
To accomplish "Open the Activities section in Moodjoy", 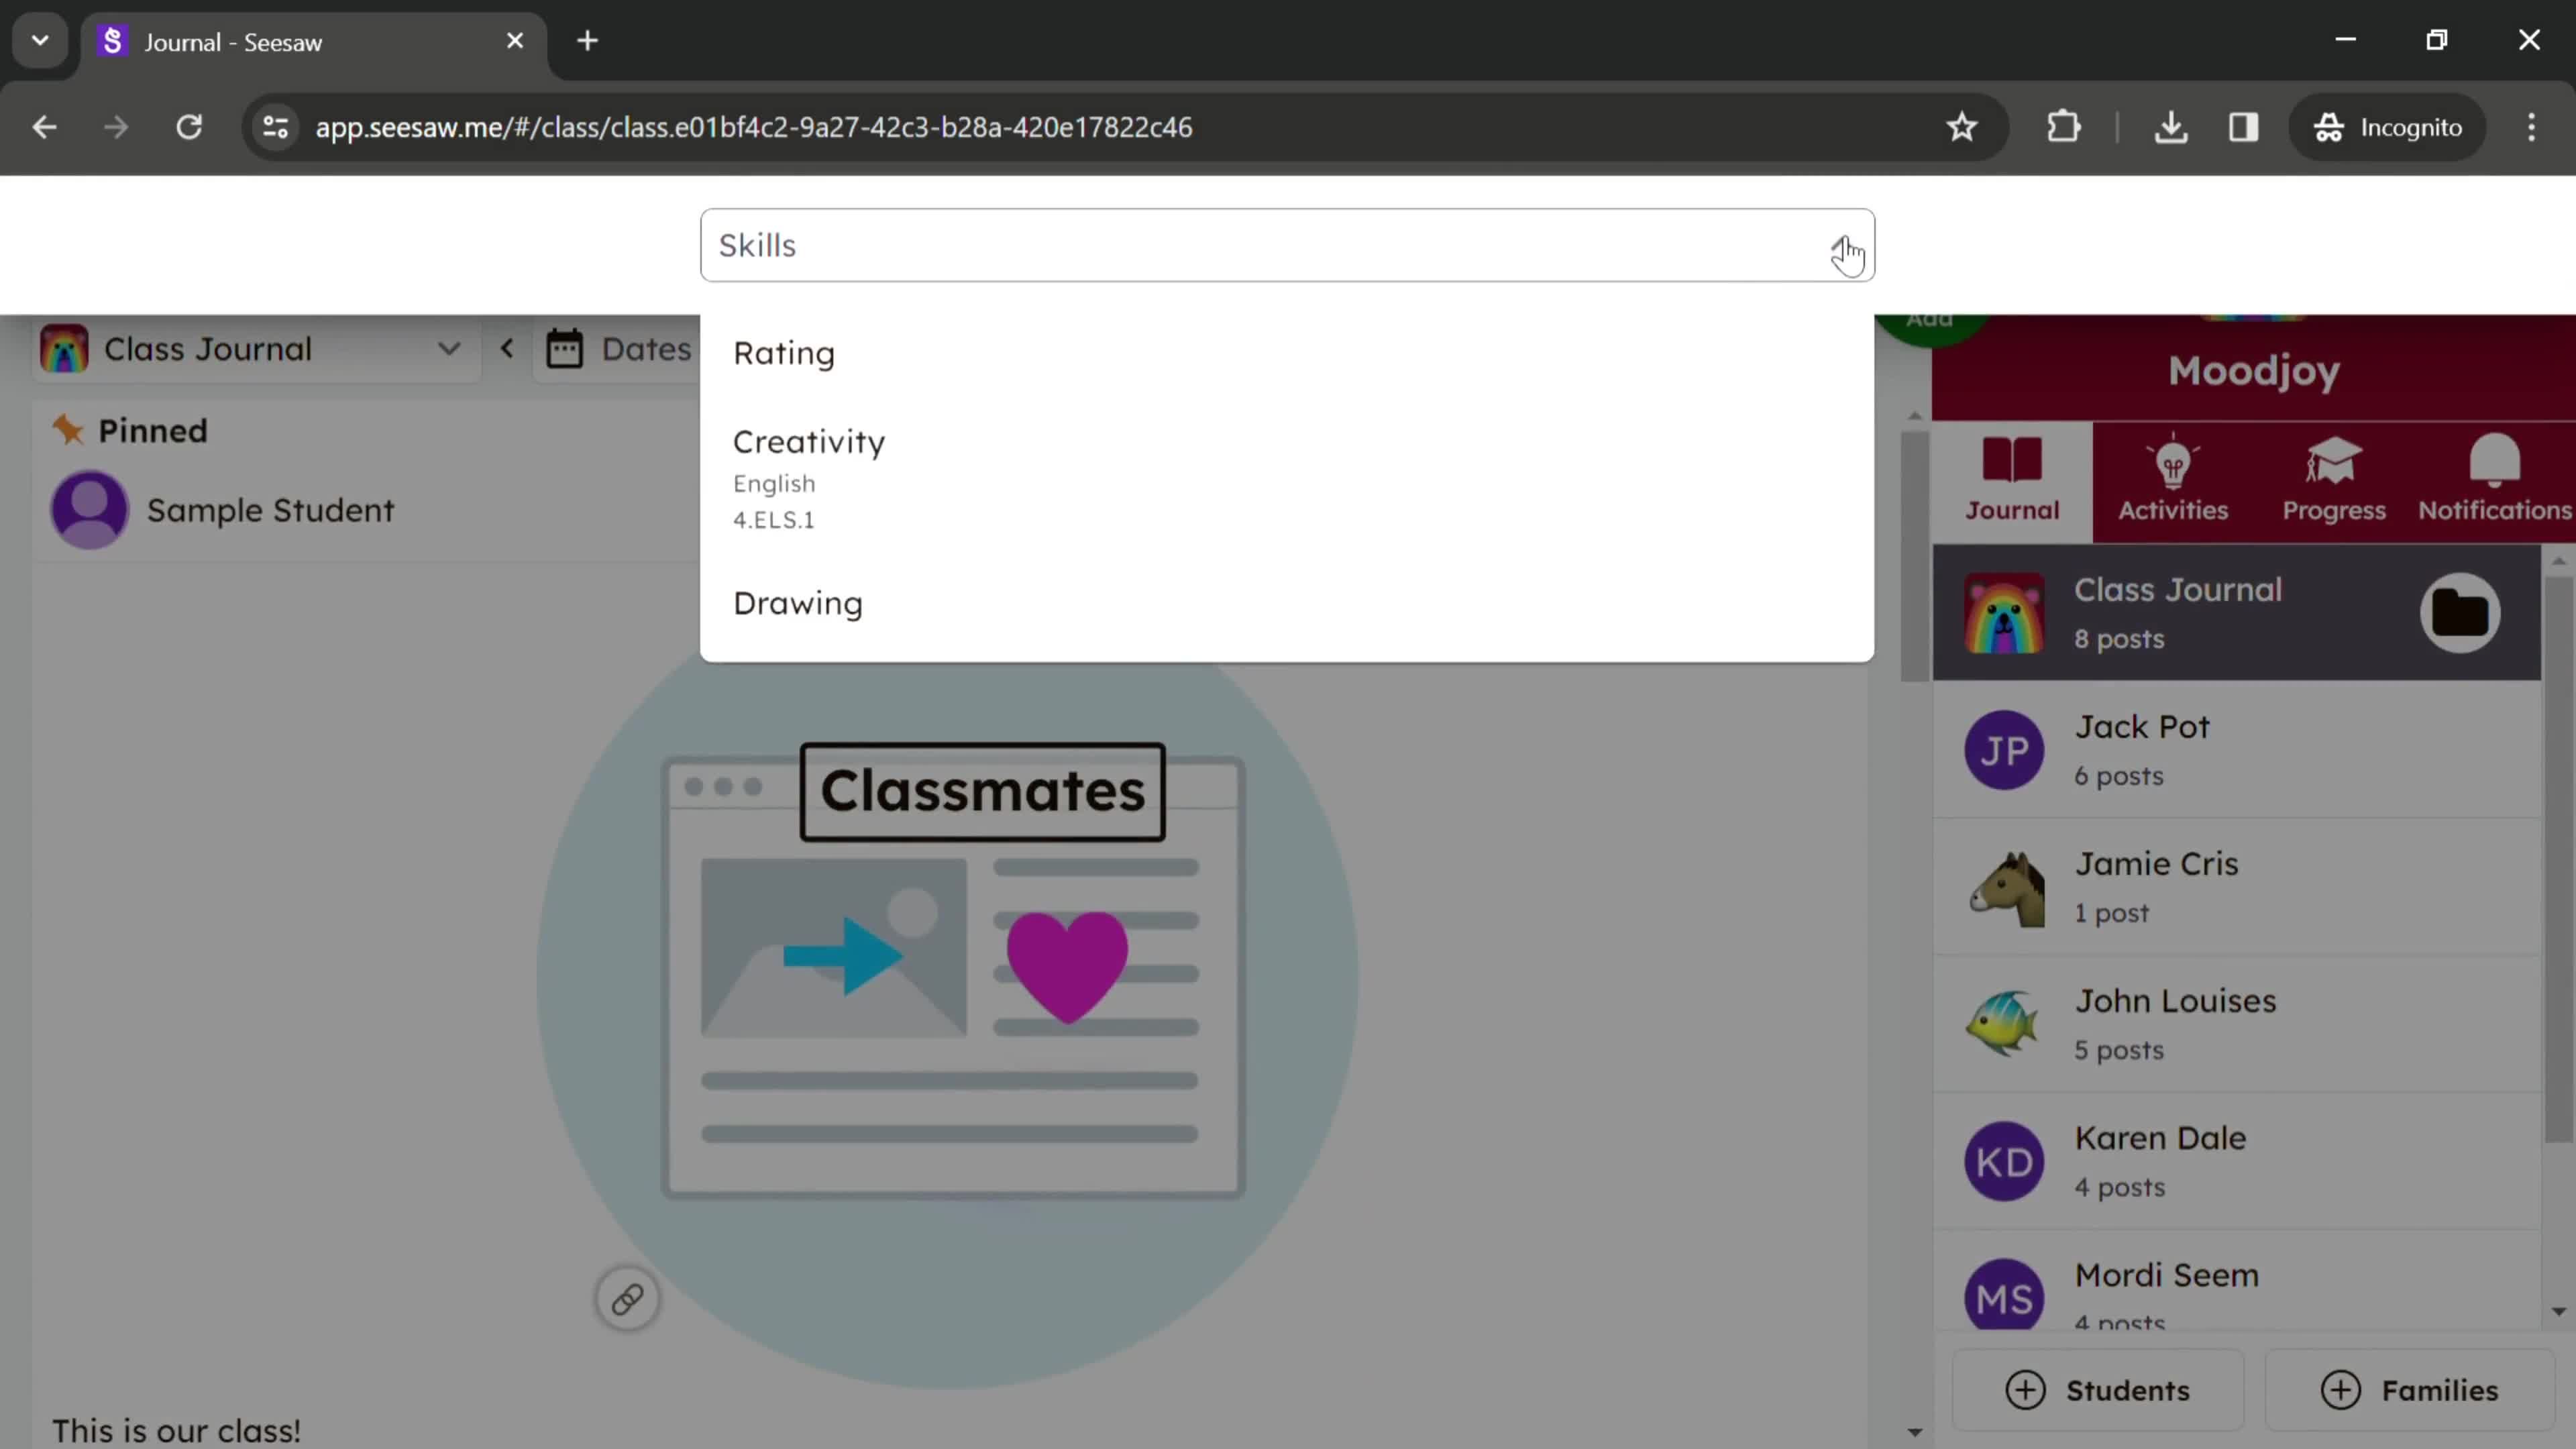I will (2174, 478).
